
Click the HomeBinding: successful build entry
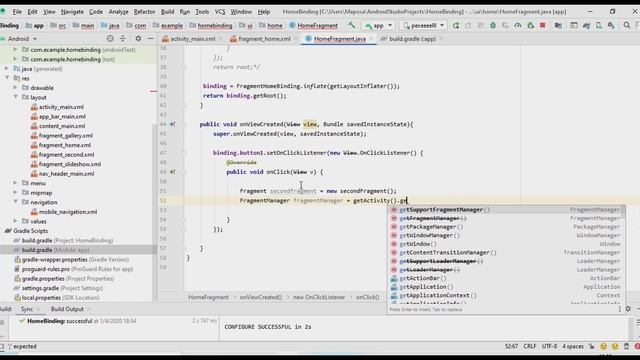click(x=81, y=321)
